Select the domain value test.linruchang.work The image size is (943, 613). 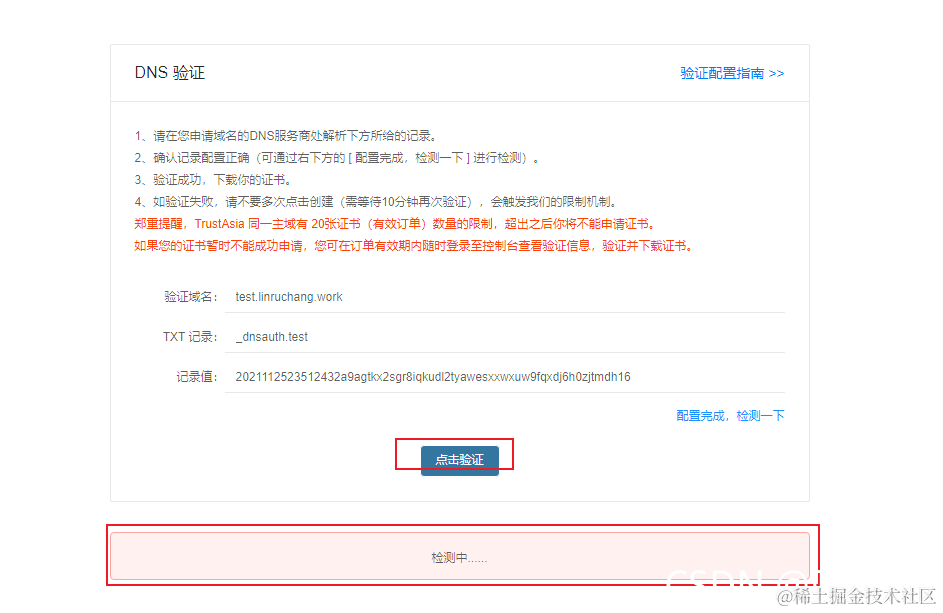pyautogui.click(x=289, y=297)
